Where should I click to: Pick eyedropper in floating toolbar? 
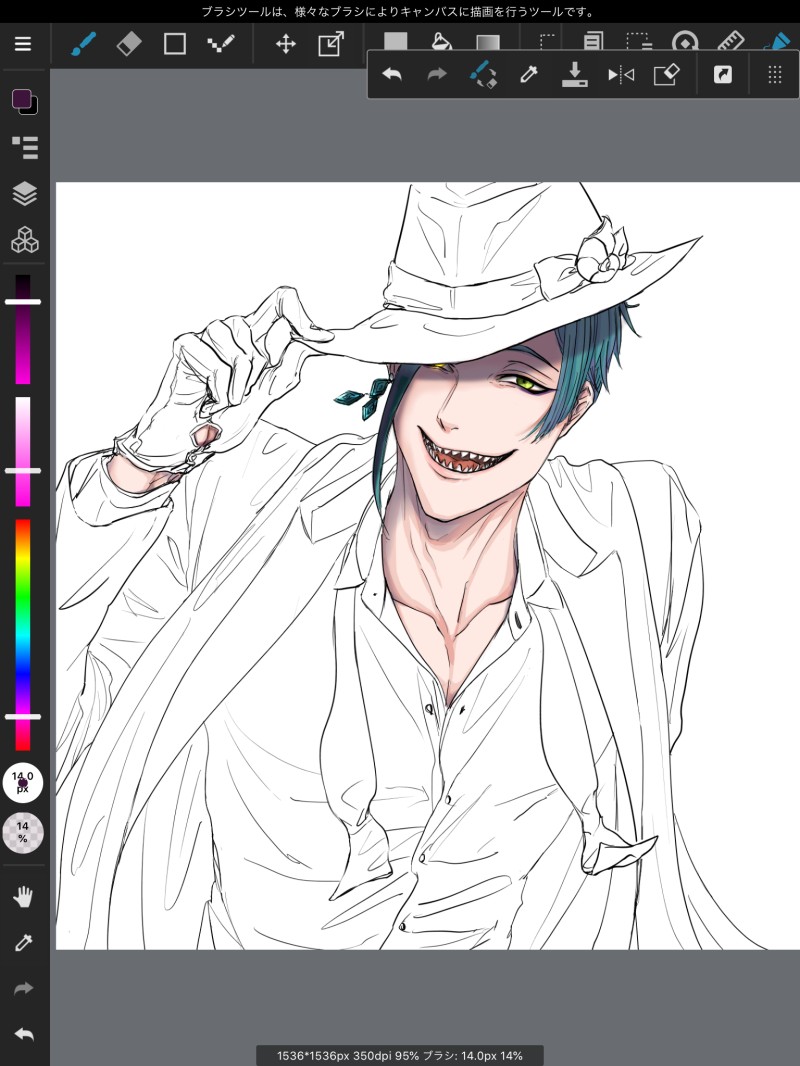[x=529, y=74]
